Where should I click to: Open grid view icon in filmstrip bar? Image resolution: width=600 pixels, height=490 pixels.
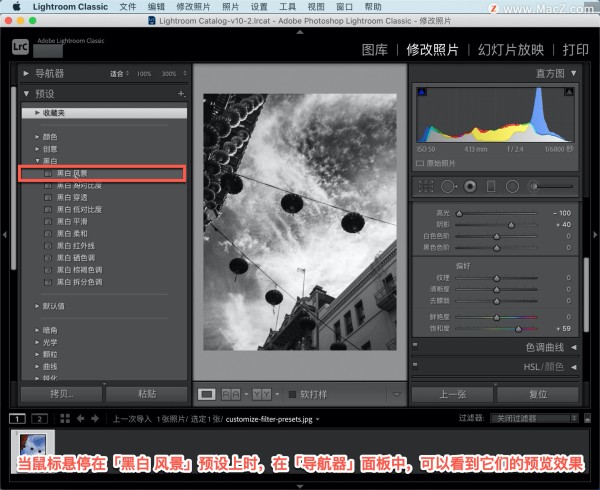point(65,418)
